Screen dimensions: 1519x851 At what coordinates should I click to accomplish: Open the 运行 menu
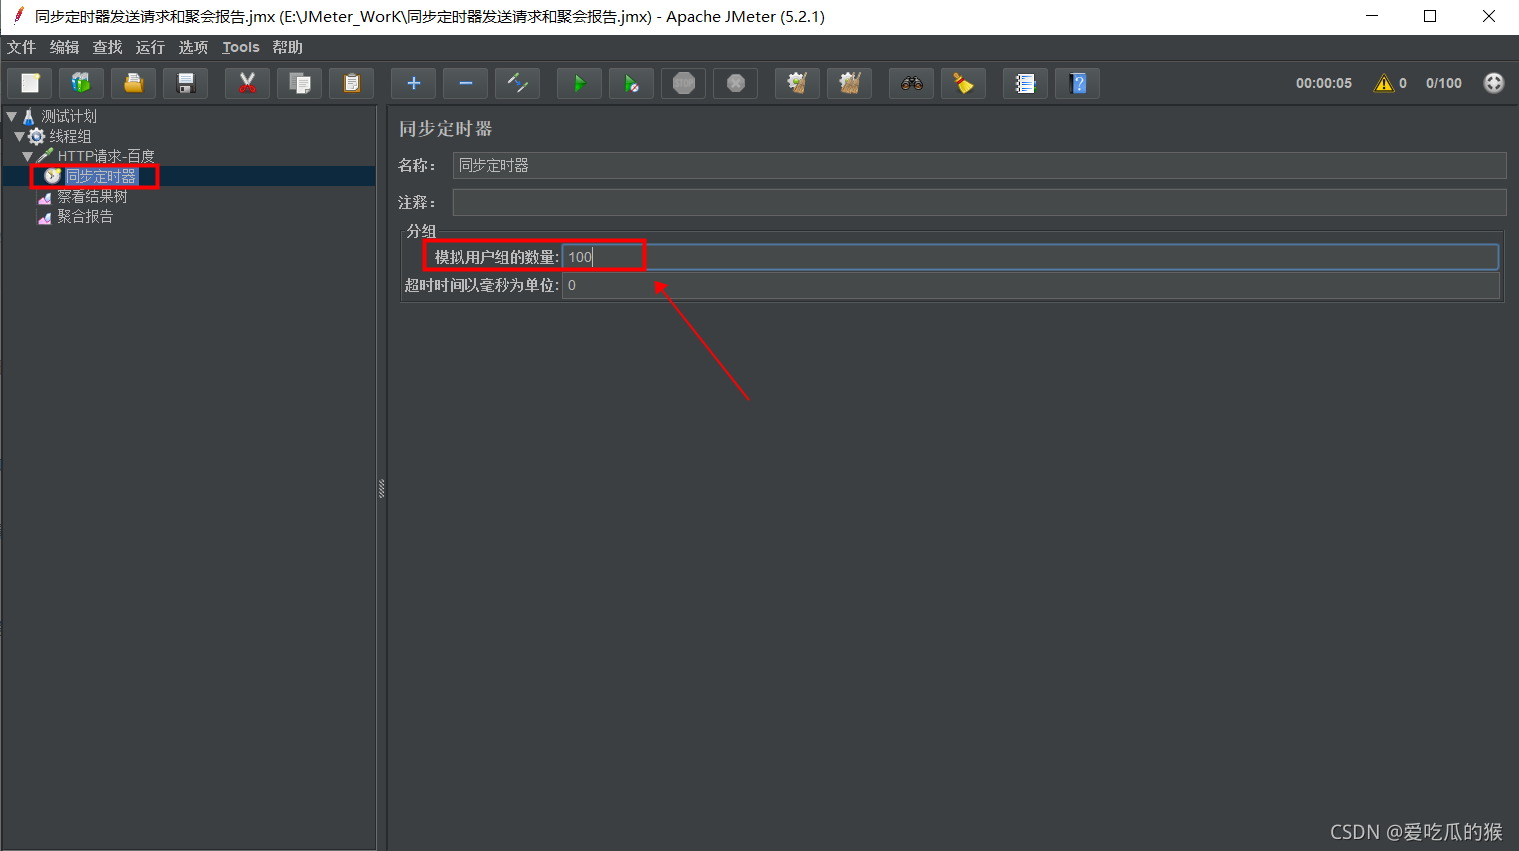tap(151, 47)
